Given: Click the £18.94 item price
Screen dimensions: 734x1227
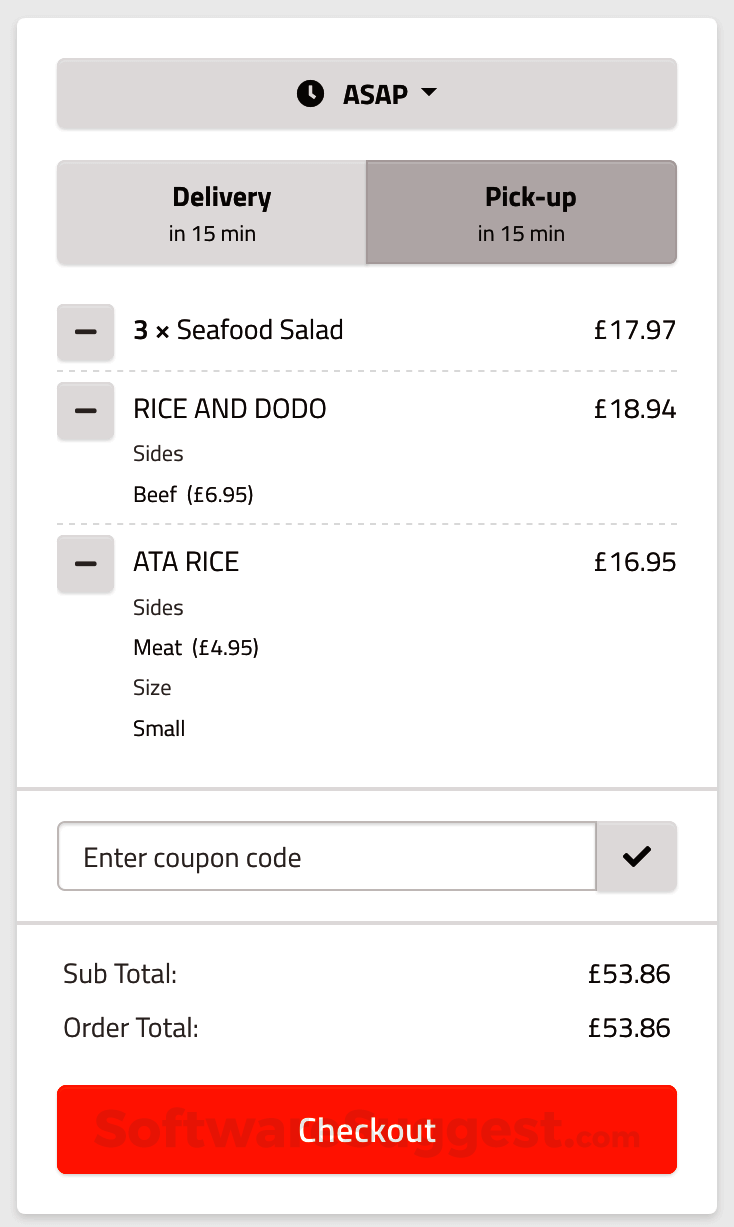Looking at the screenshot, I should pos(634,409).
